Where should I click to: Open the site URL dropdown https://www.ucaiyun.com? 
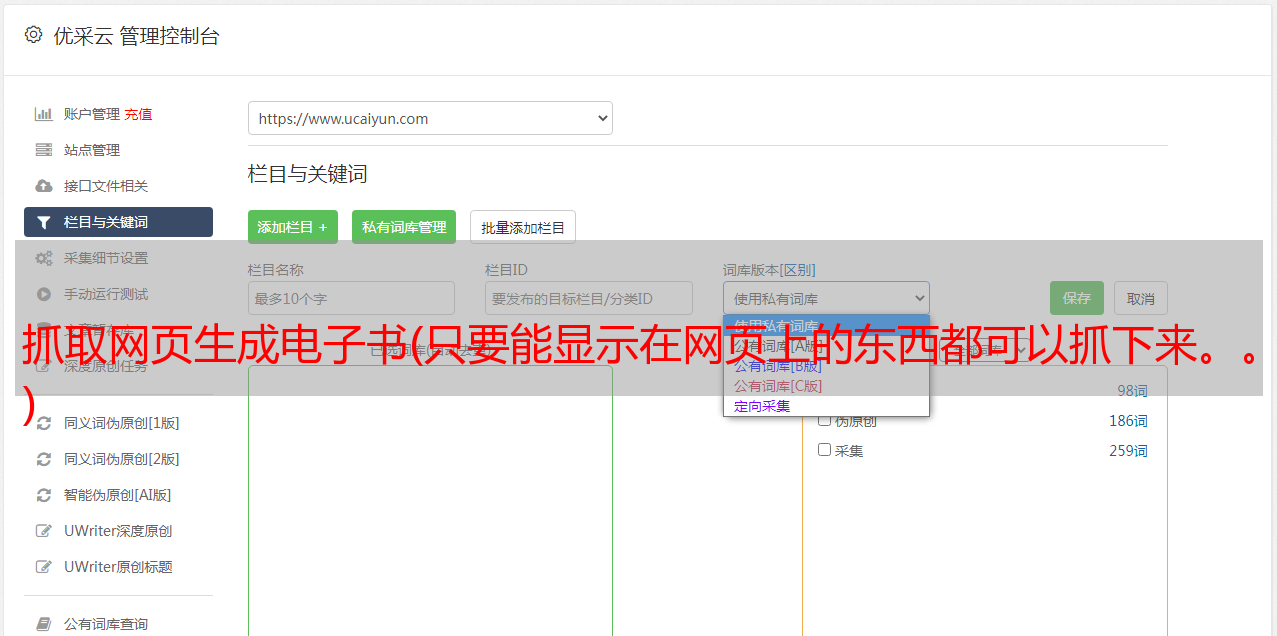tap(430, 118)
